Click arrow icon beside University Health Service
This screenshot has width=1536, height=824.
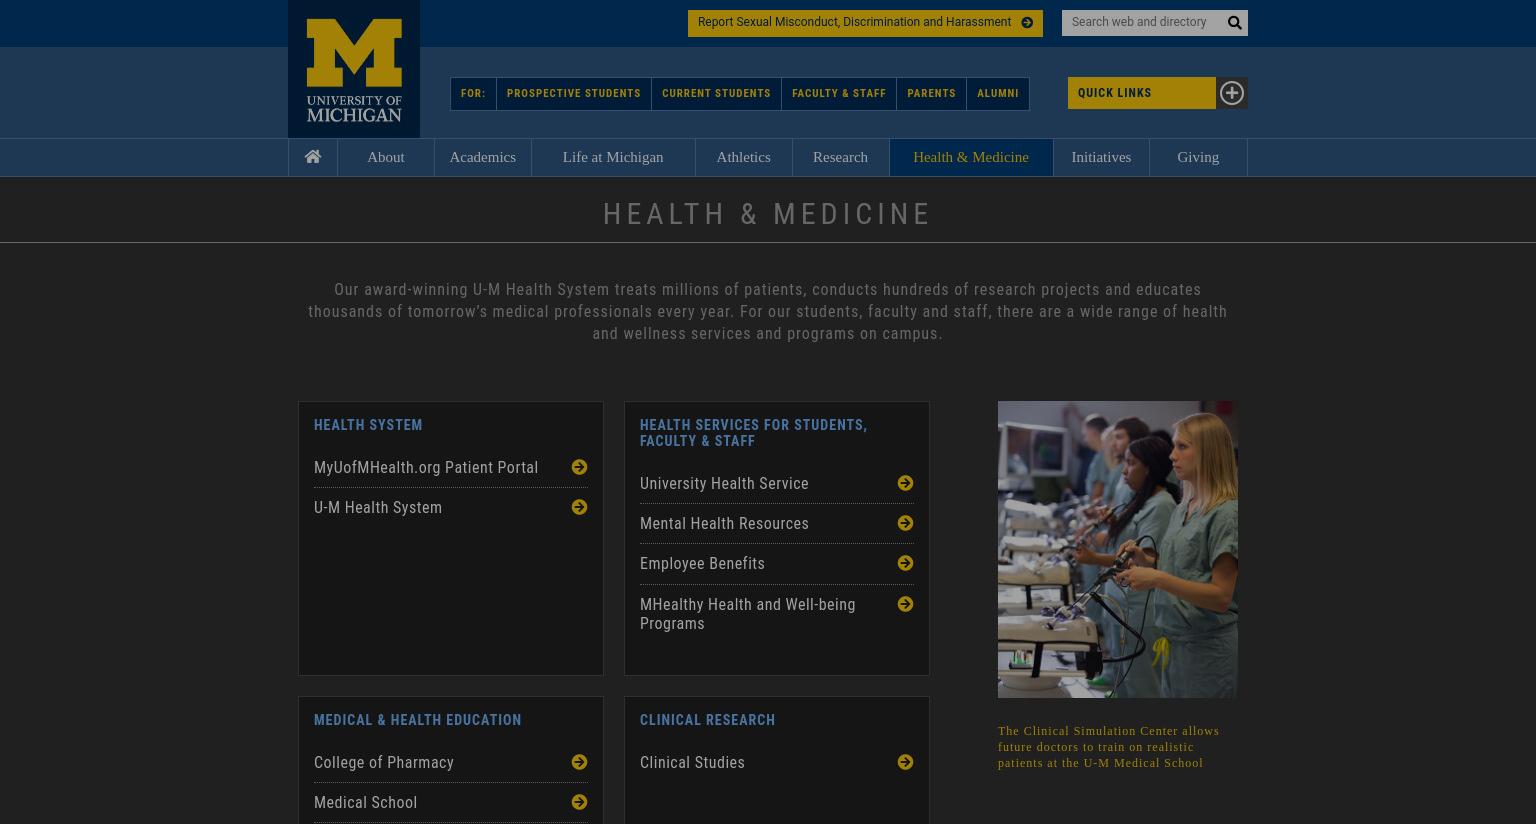pyautogui.click(x=905, y=483)
